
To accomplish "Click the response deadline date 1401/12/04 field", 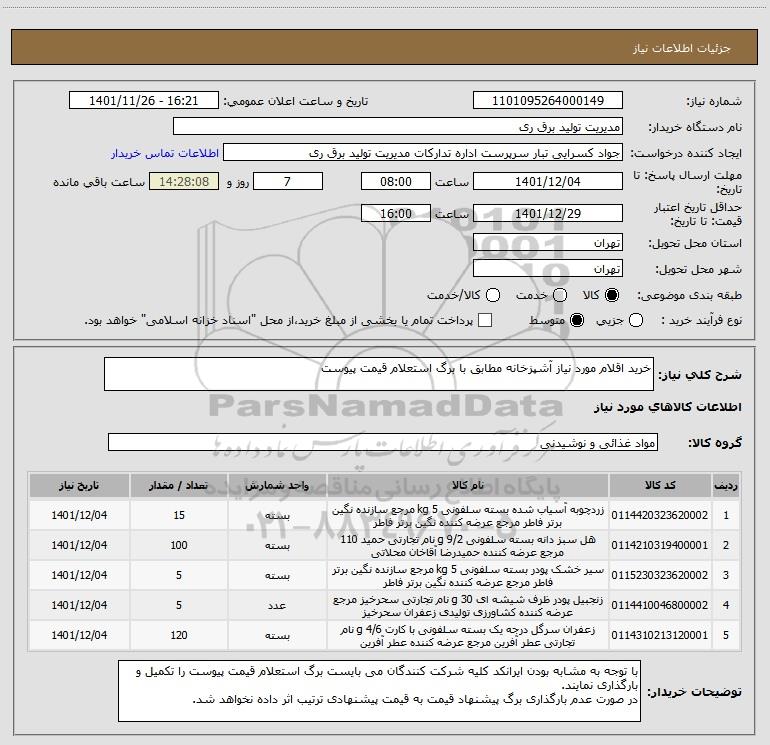I will [x=548, y=181].
